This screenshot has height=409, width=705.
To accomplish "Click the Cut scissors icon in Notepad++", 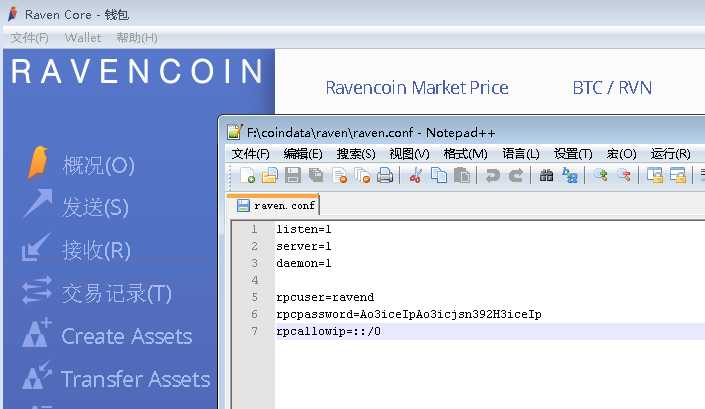I will coord(415,175).
